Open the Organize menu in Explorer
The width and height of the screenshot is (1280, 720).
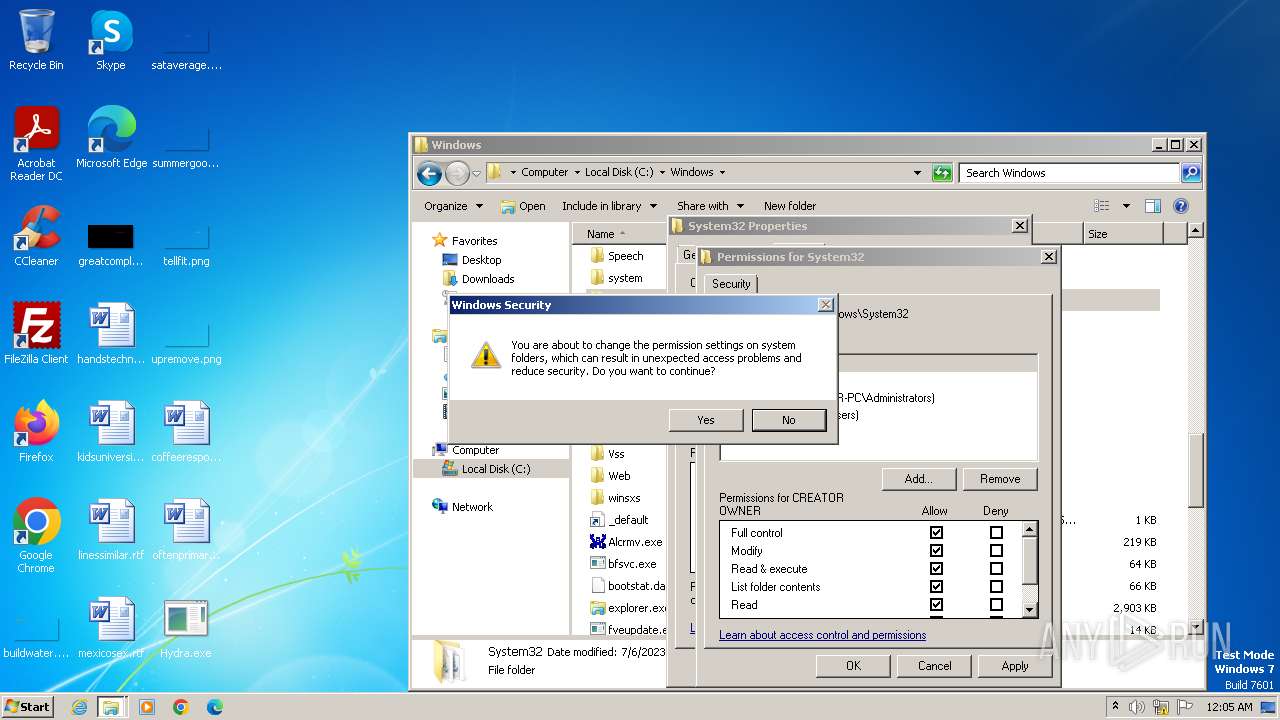click(x=454, y=206)
